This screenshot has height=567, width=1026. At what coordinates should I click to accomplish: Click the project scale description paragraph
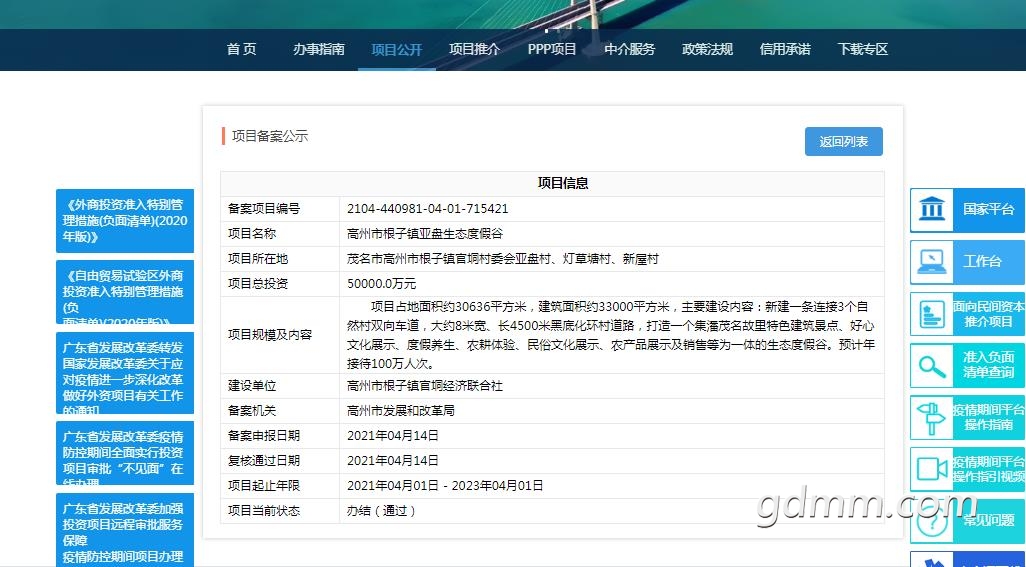[610, 335]
